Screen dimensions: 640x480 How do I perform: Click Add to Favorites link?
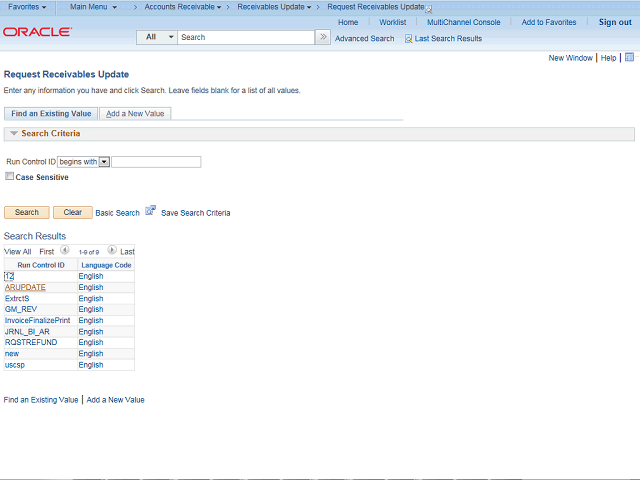[x=549, y=22]
